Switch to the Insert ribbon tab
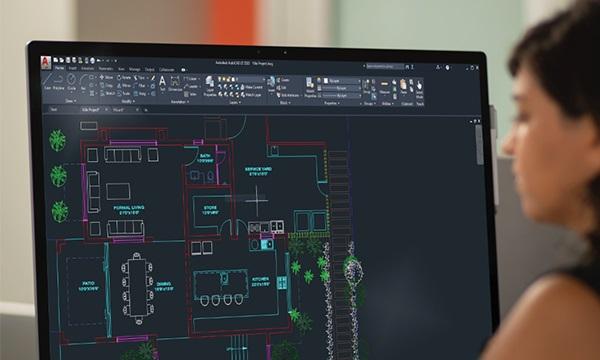600x360 pixels. click(x=72, y=68)
